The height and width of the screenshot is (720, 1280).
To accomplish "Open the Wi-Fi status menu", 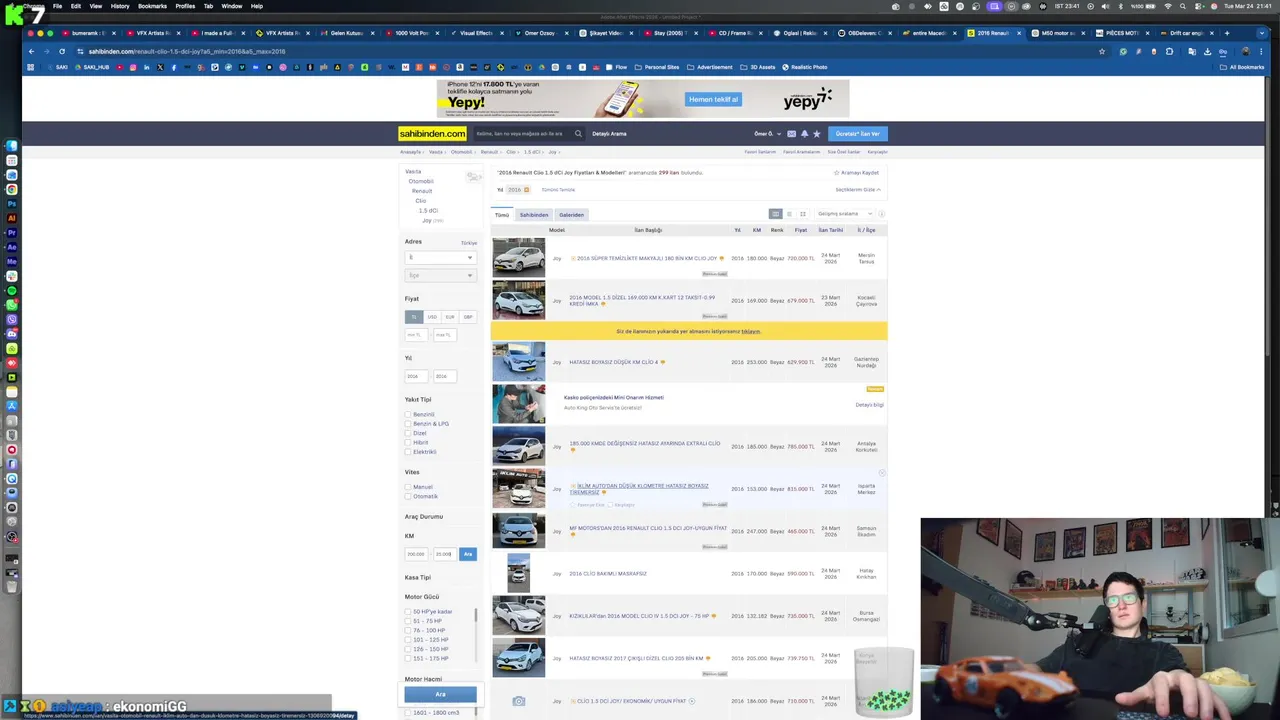I will [x=1168, y=6].
